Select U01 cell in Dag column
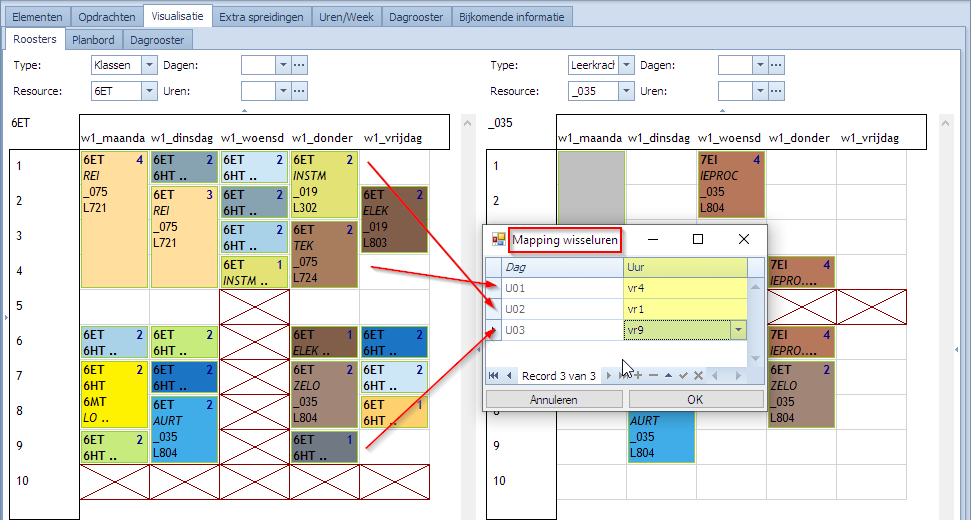 tap(562, 288)
